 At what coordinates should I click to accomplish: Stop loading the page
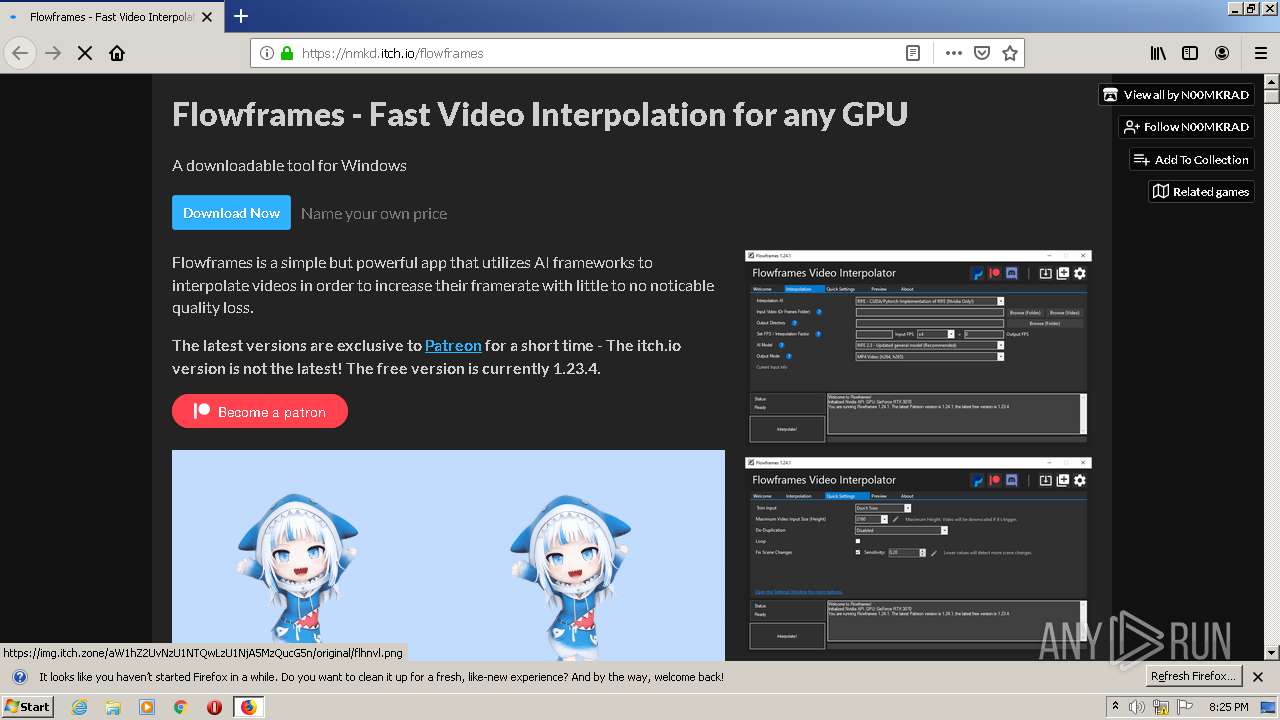(x=85, y=53)
